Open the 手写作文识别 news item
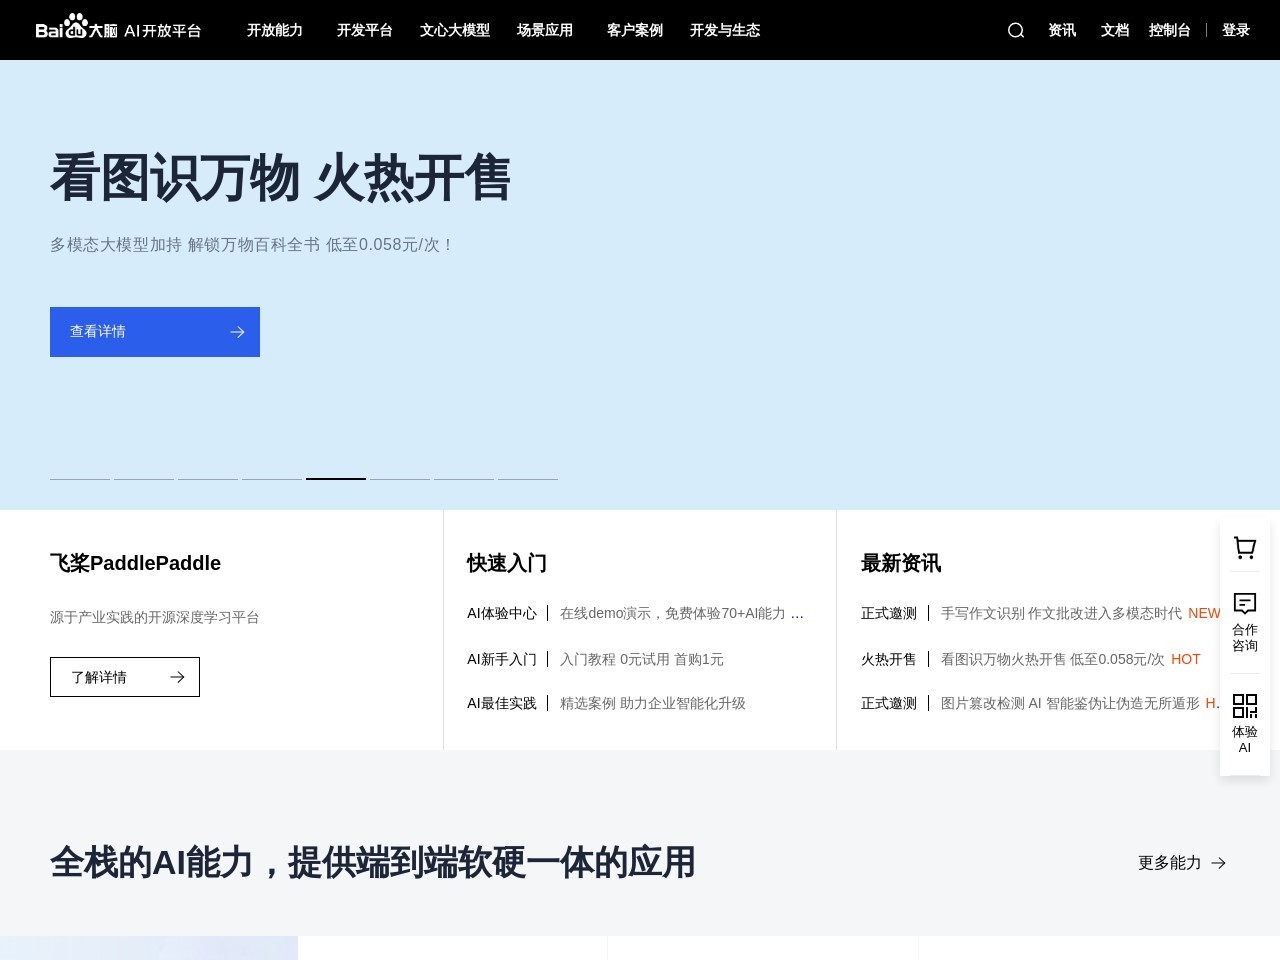The image size is (1280, 960). pyautogui.click(x=1060, y=613)
